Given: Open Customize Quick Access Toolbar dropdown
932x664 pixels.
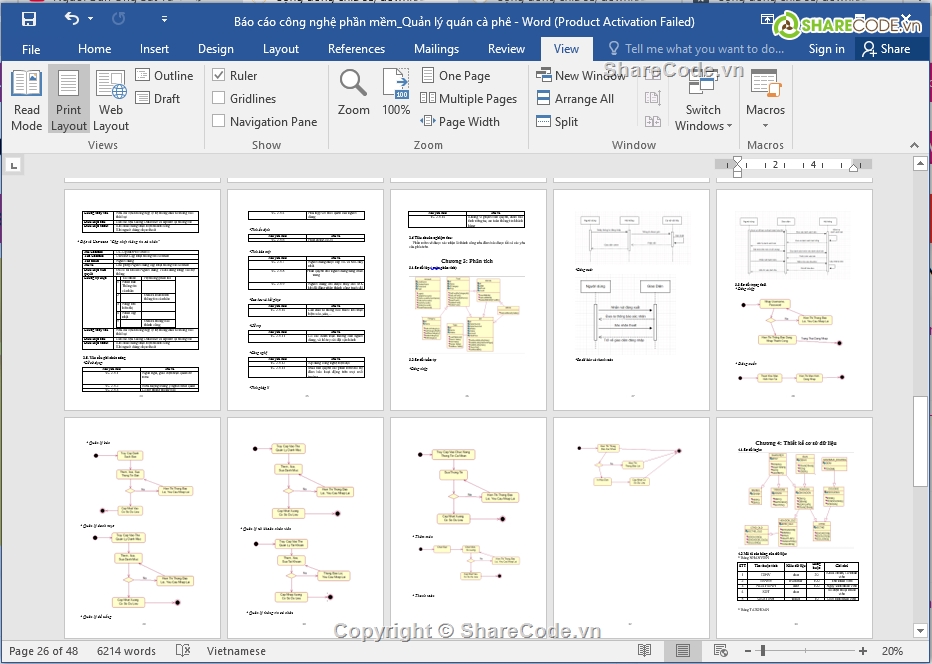Looking at the screenshot, I should pos(164,20).
